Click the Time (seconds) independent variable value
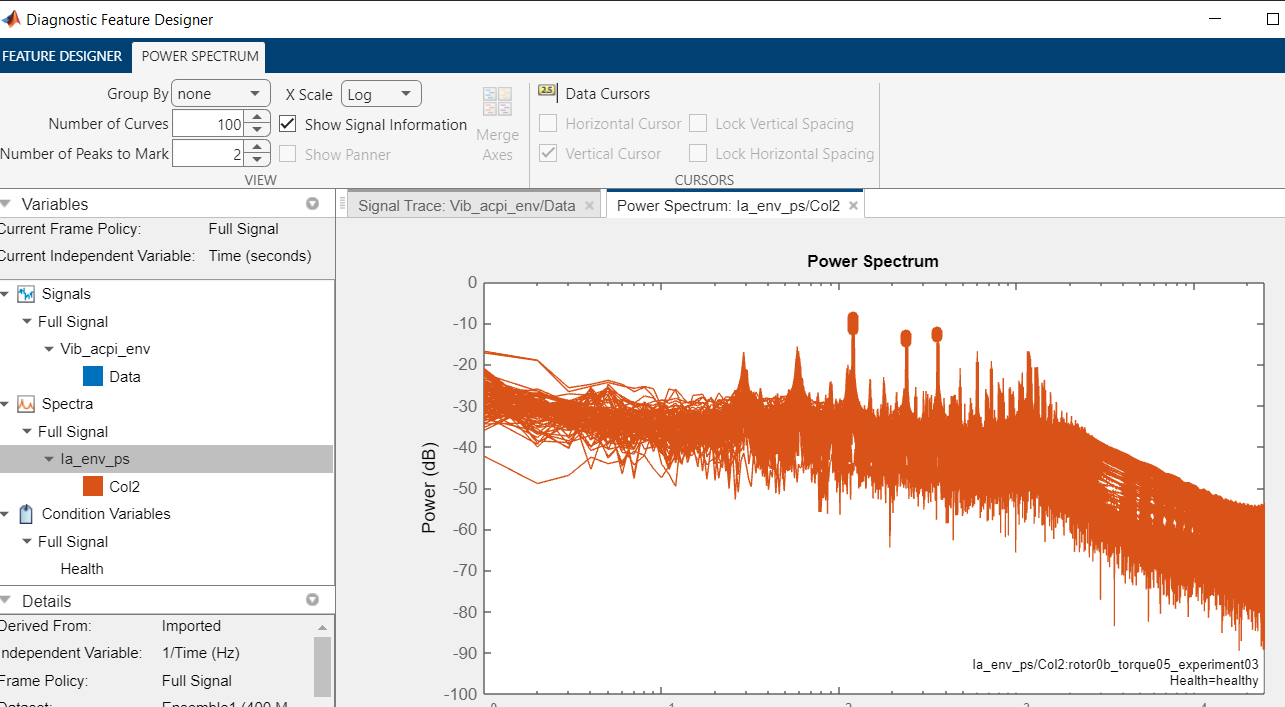This screenshot has width=1285, height=707. pyautogui.click(x=260, y=256)
